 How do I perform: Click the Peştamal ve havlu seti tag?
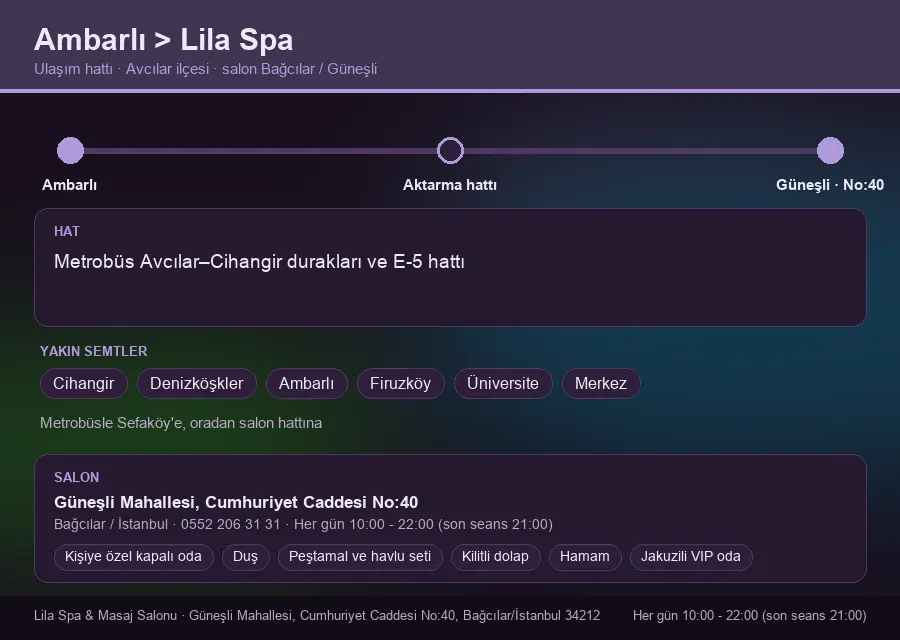(x=360, y=557)
